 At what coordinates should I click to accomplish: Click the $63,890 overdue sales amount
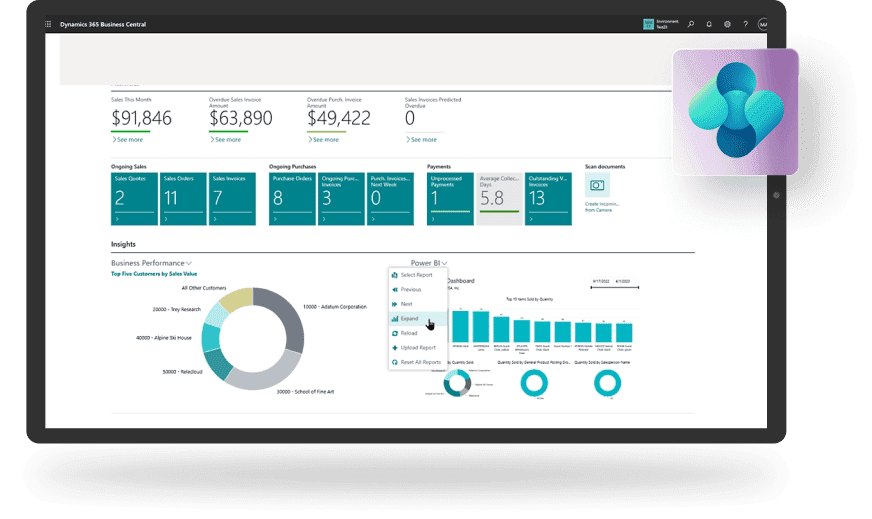240,118
